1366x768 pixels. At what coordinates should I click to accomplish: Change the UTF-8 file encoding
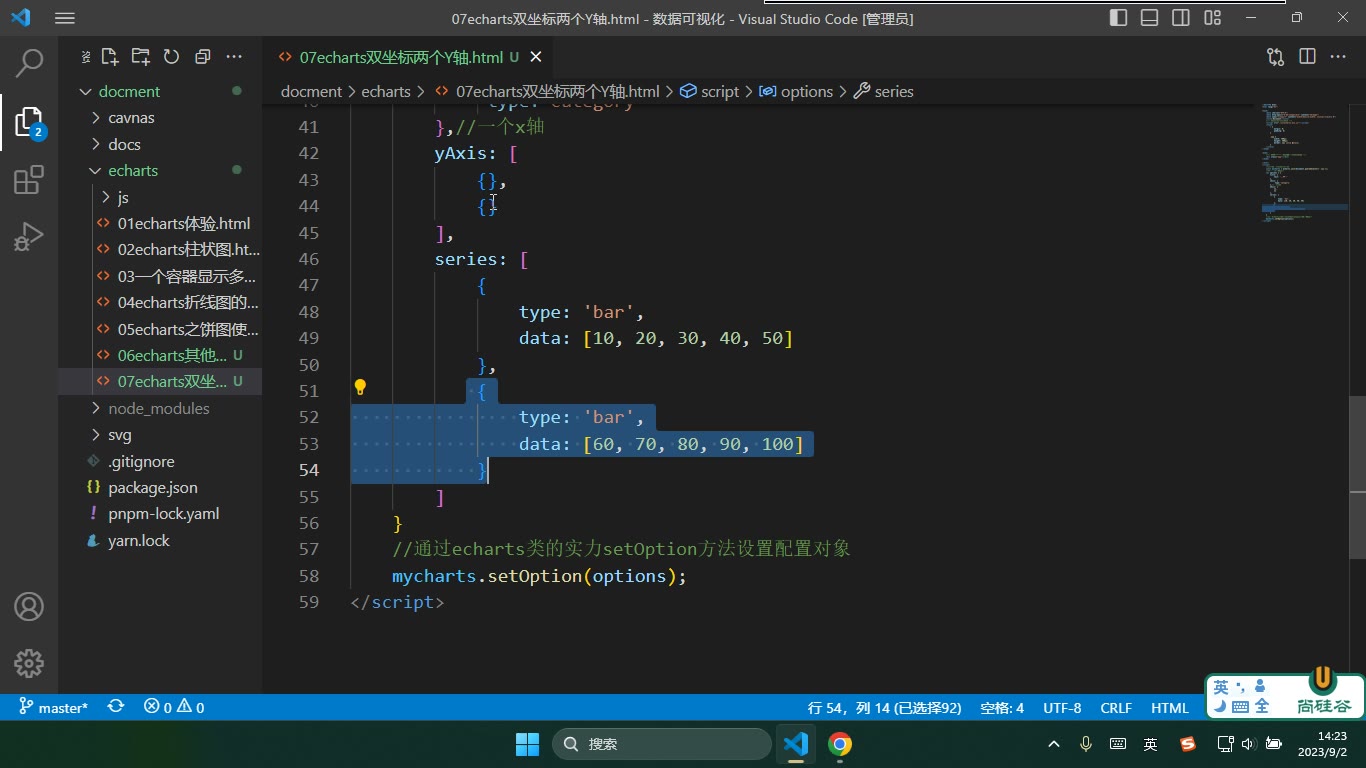(1062, 707)
